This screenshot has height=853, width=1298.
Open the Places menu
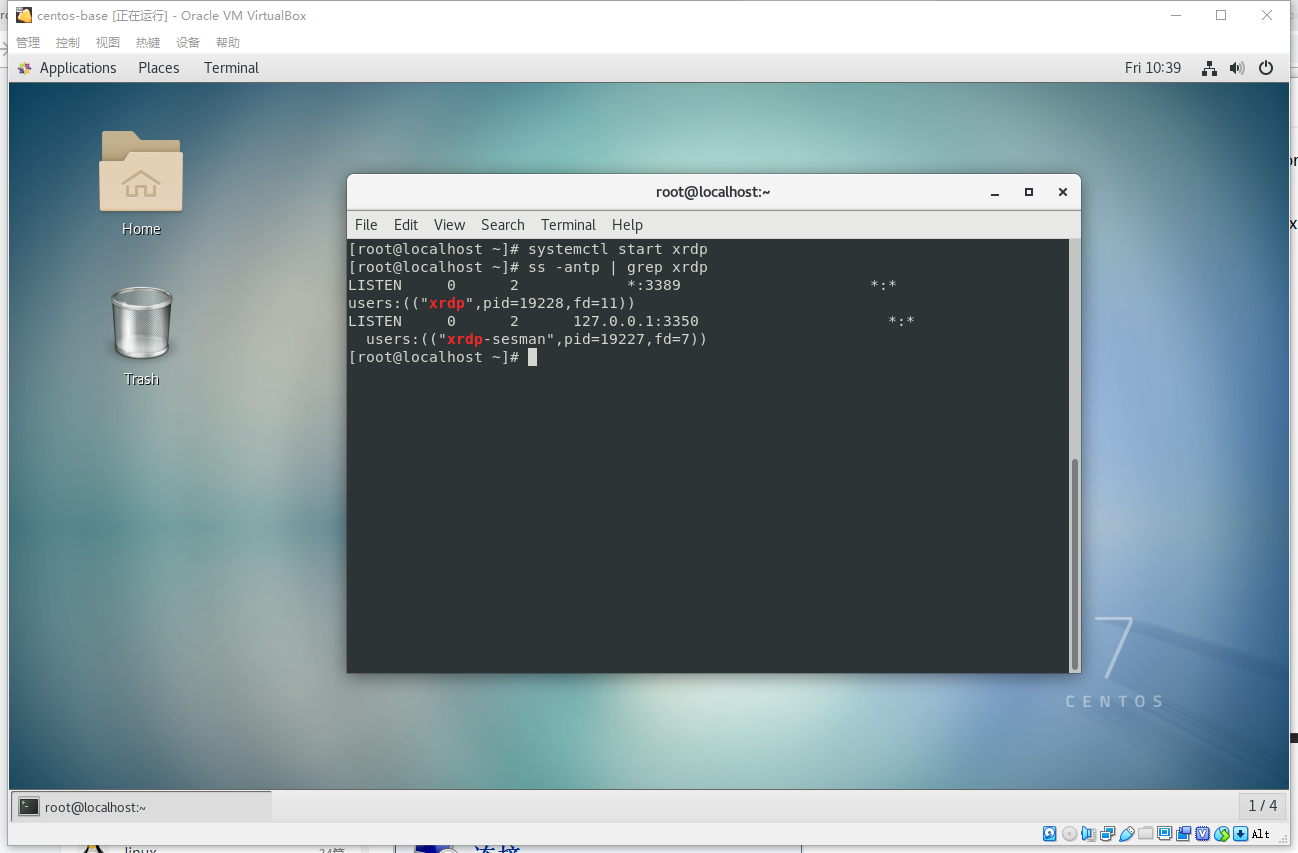(x=158, y=67)
